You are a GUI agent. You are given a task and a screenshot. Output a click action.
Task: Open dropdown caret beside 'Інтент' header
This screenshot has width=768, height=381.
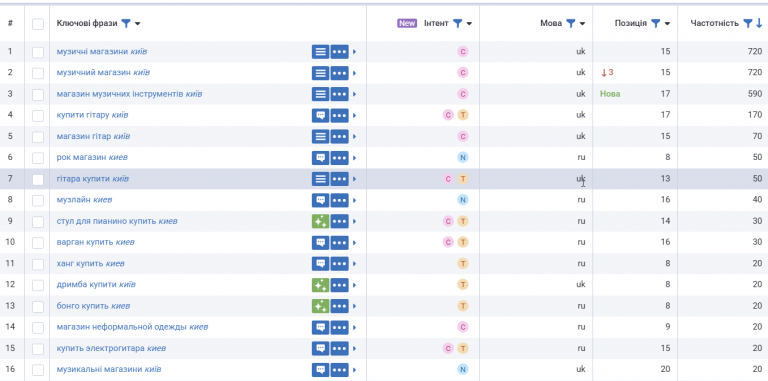point(469,24)
